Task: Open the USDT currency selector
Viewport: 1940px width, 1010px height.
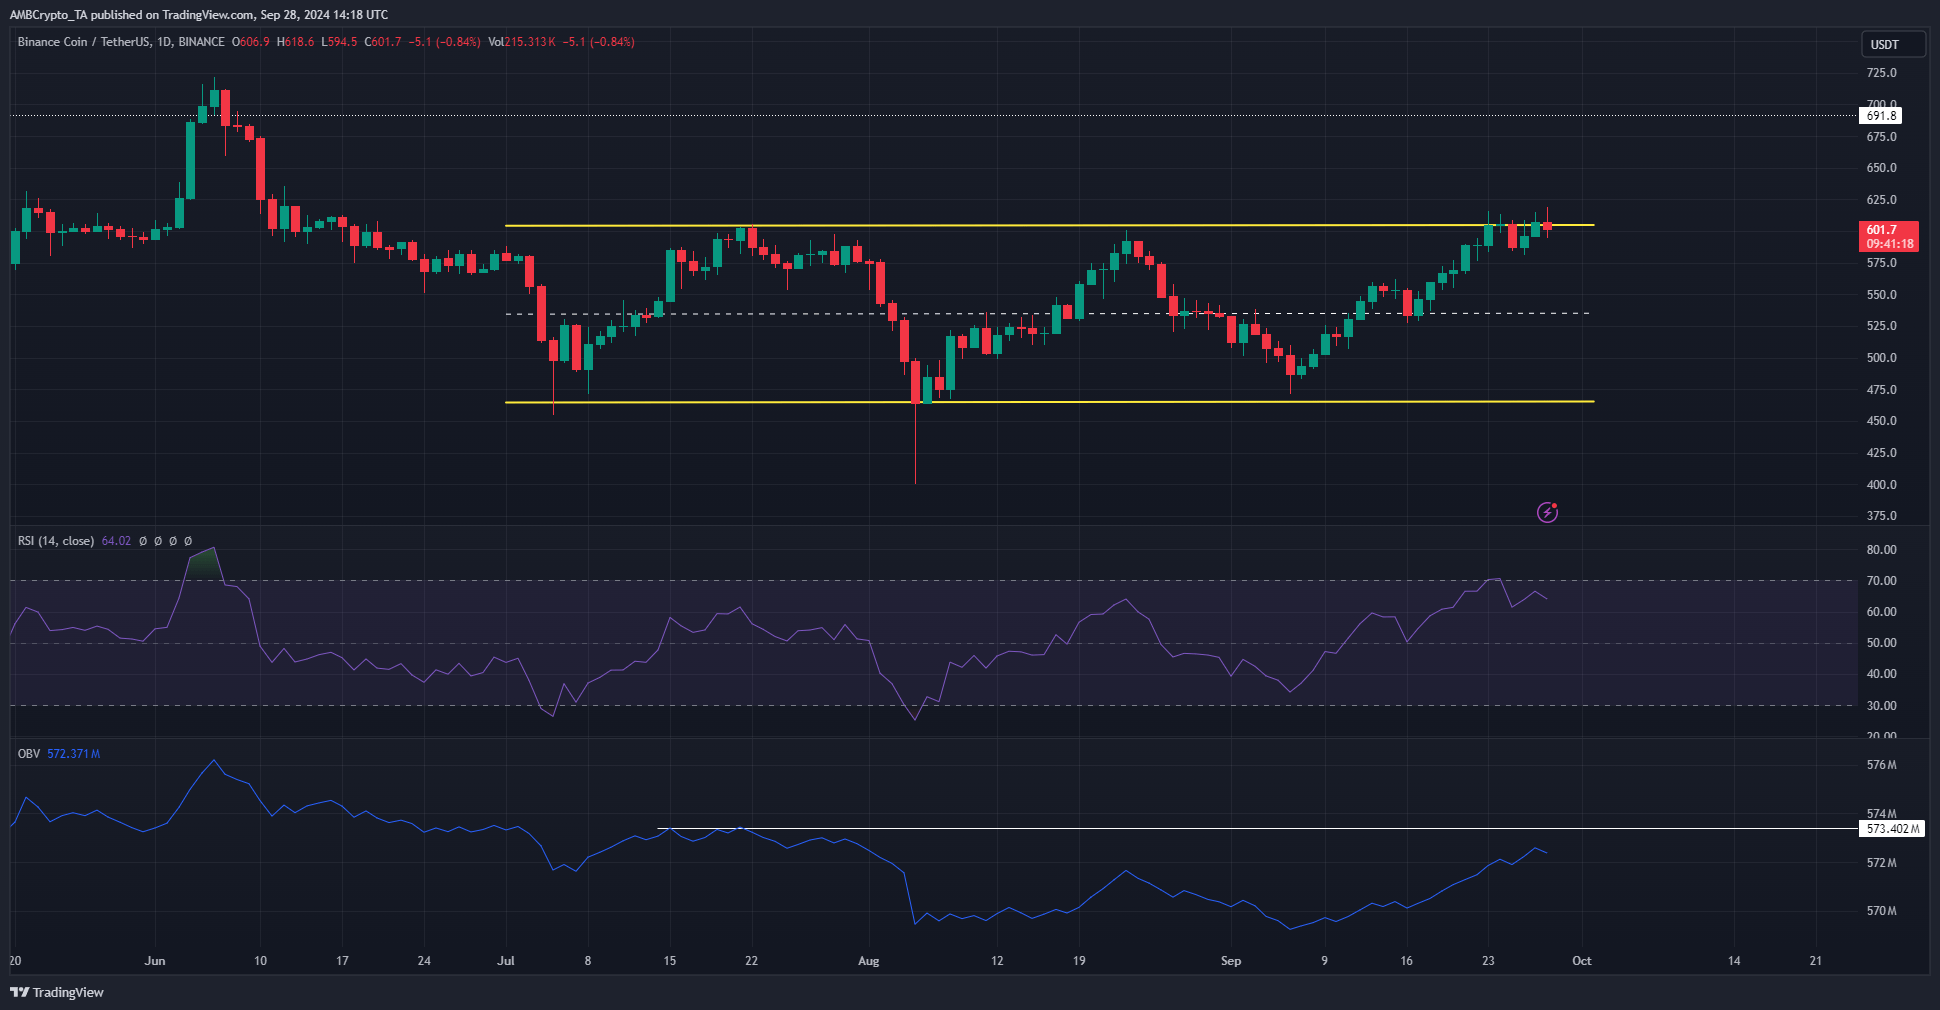Action: click(x=1893, y=44)
